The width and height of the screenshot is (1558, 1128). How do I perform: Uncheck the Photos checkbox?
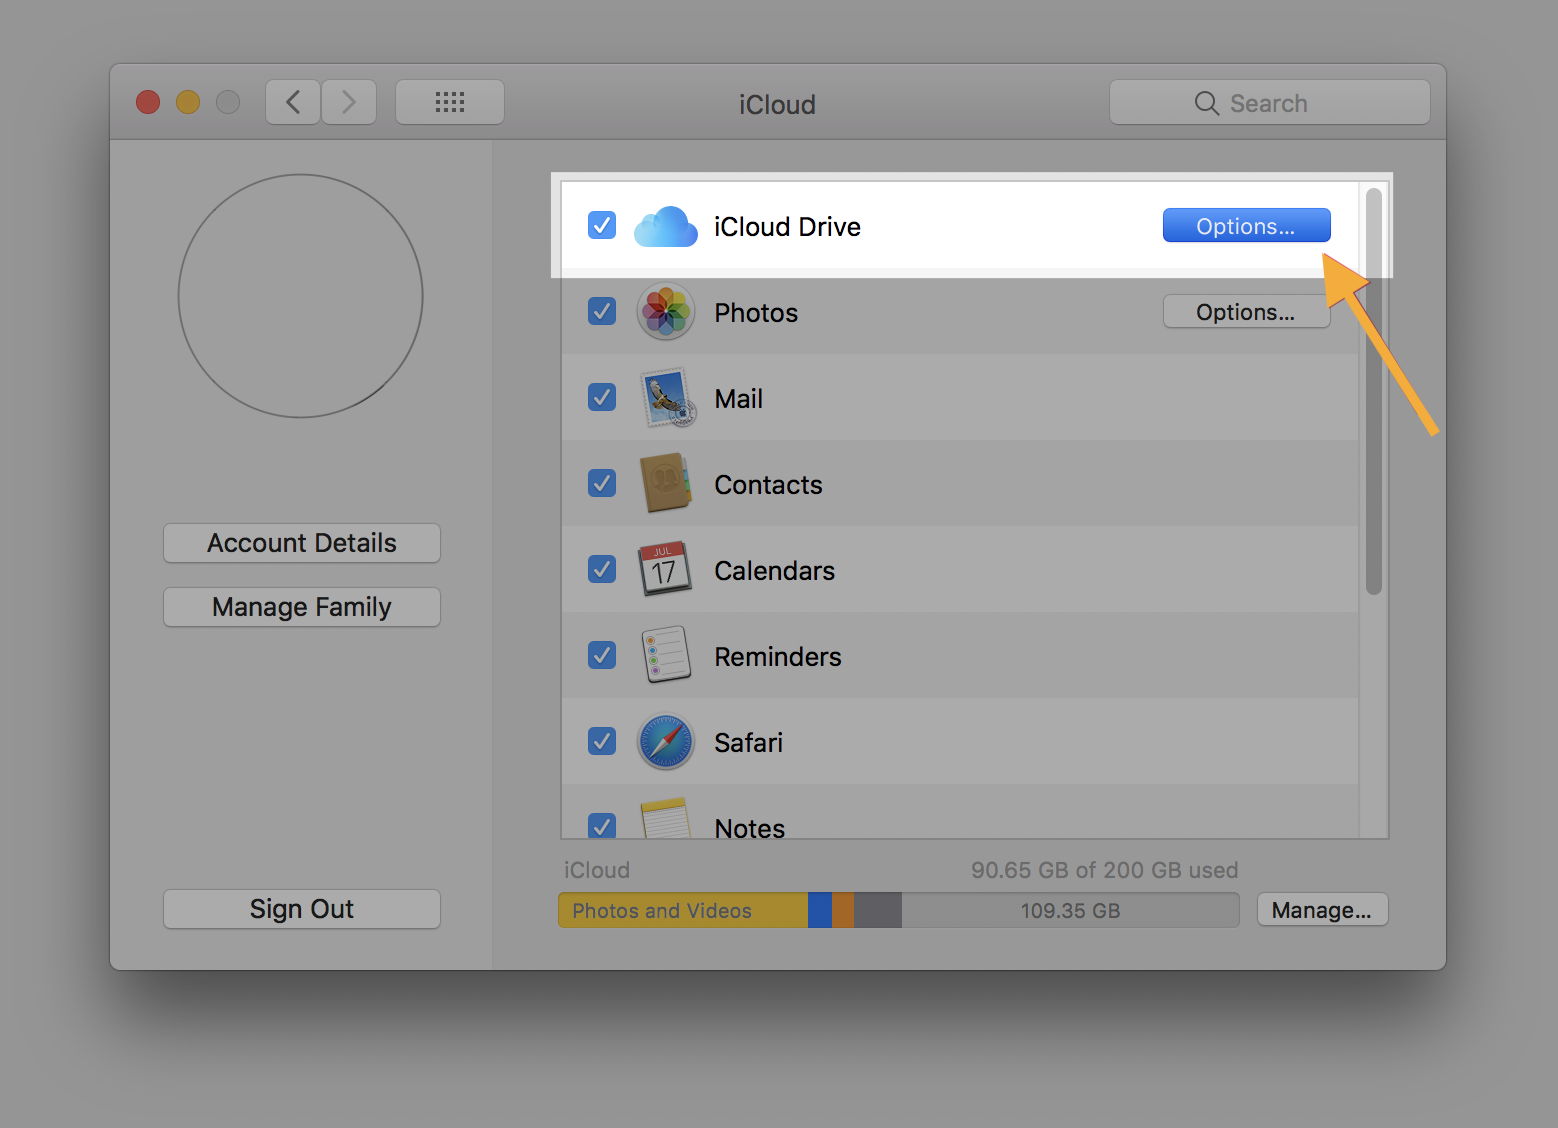[602, 311]
